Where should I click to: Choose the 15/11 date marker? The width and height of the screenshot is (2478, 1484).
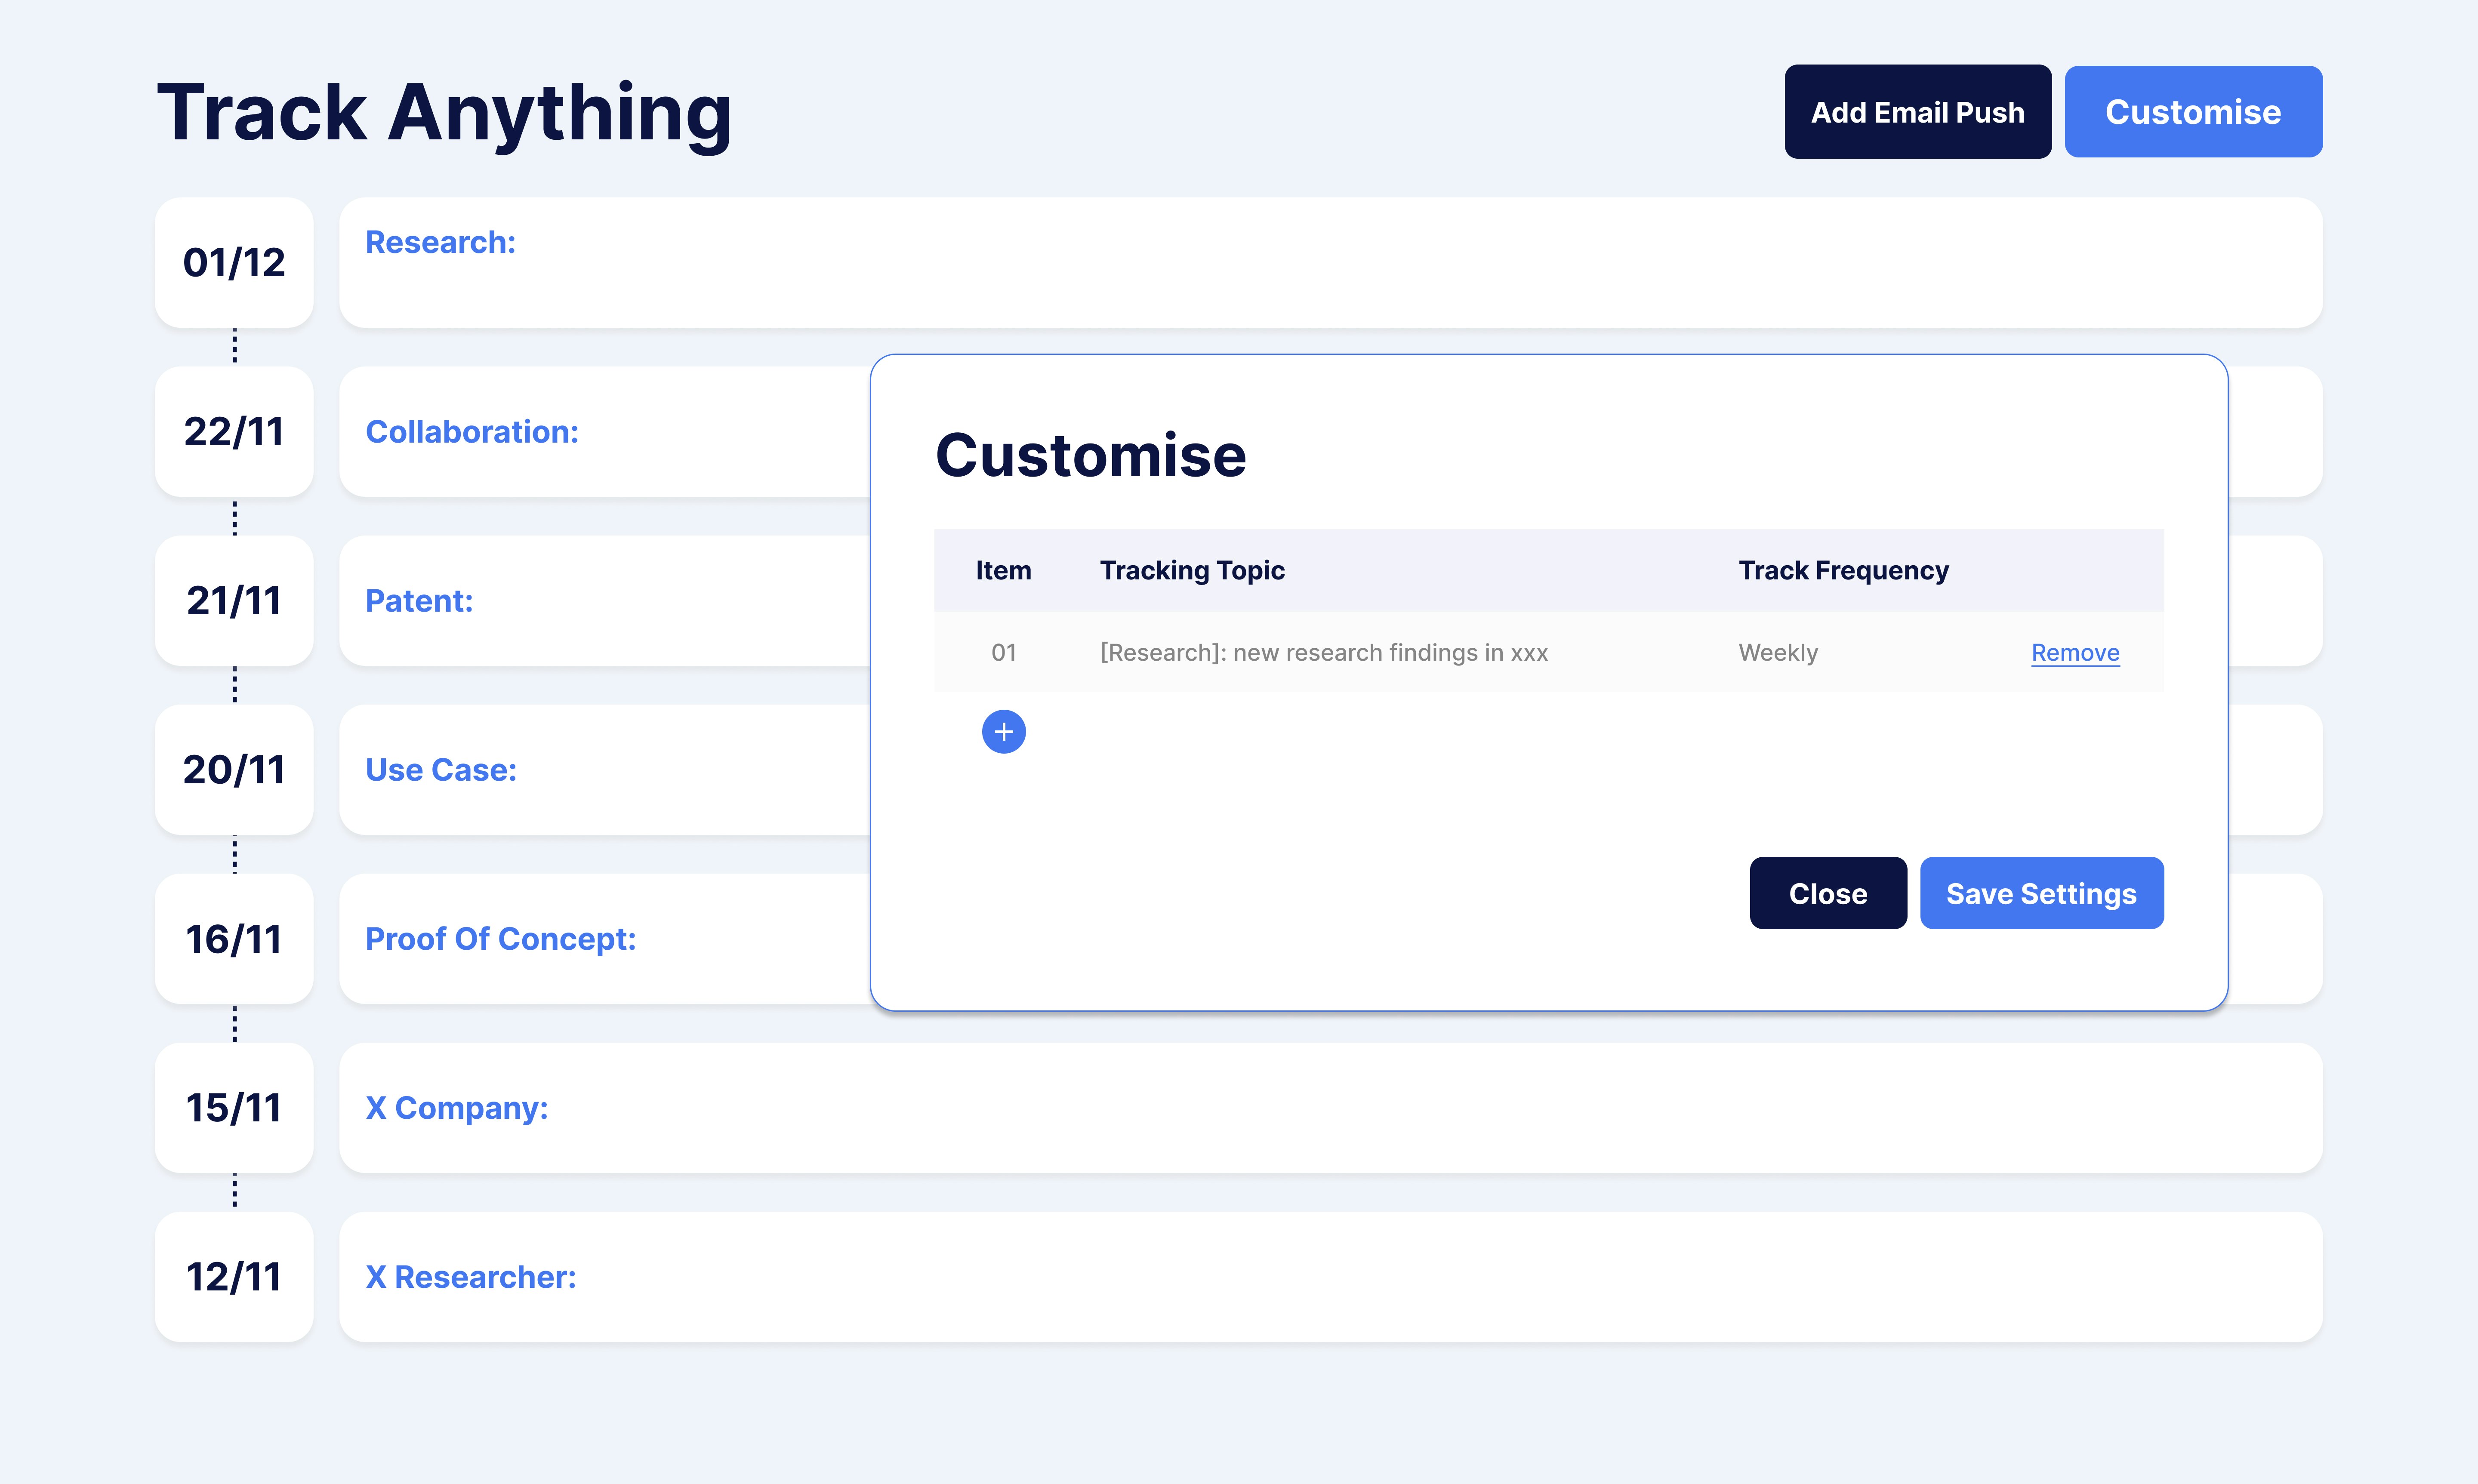click(234, 1107)
